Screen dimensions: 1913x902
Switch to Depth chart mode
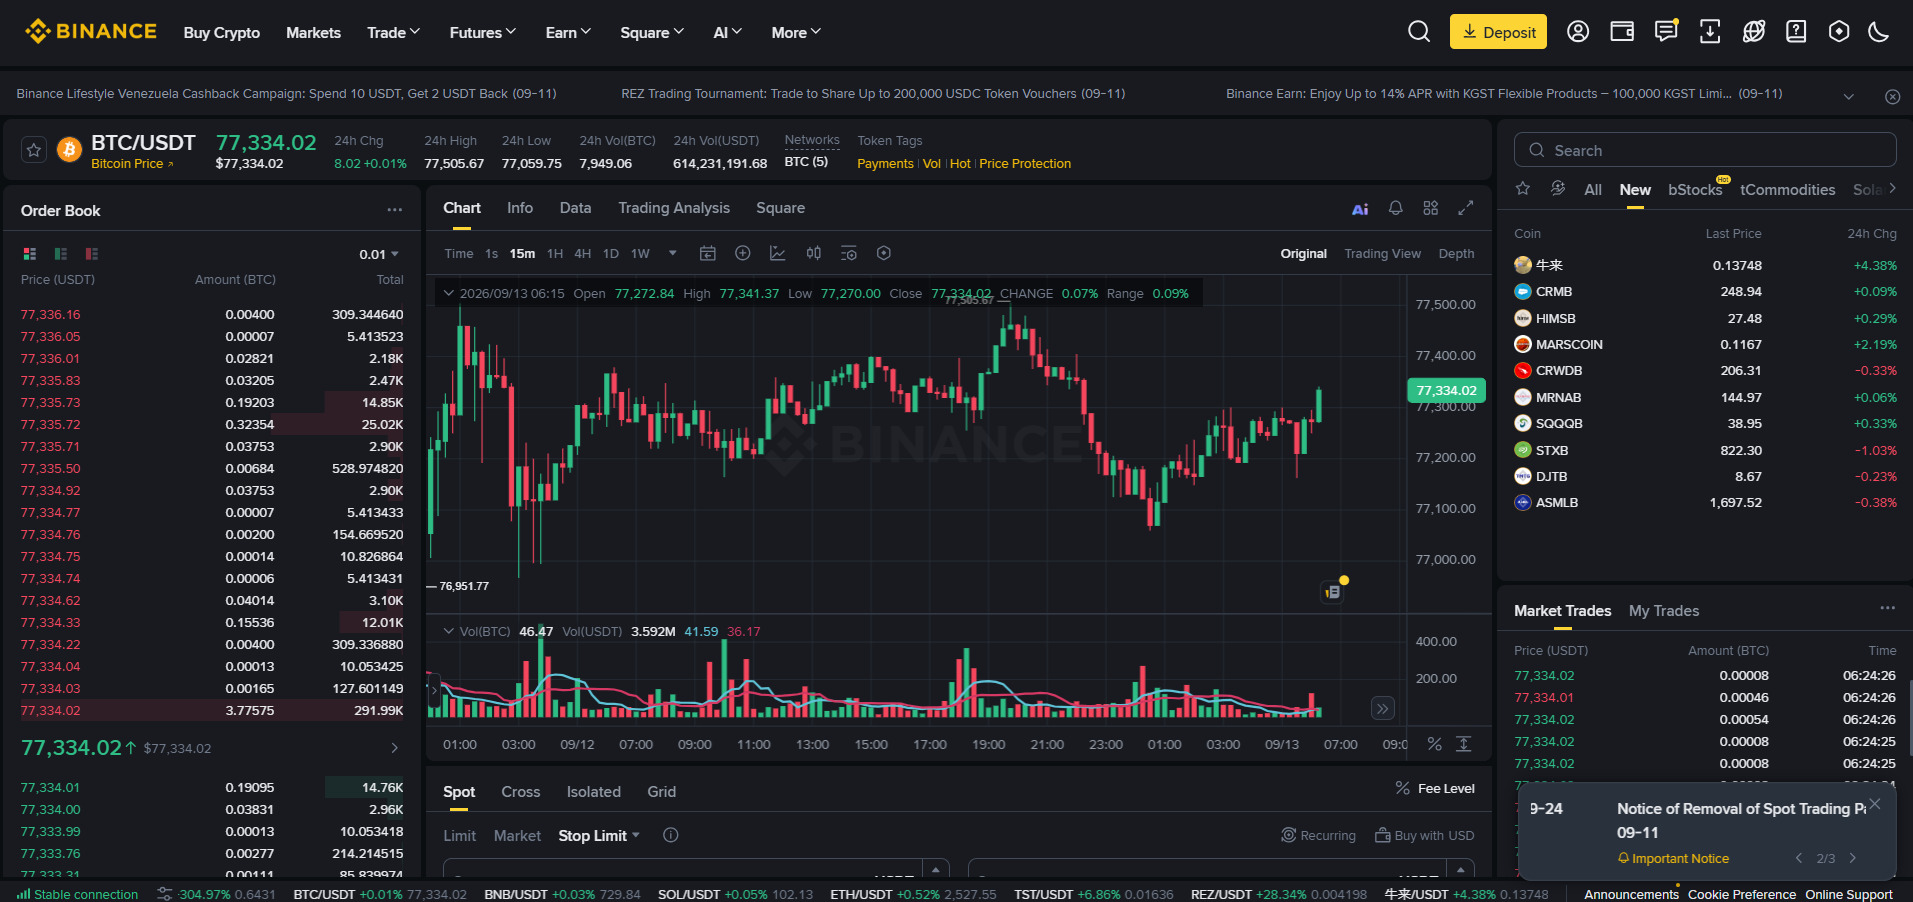[x=1456, y=254]
